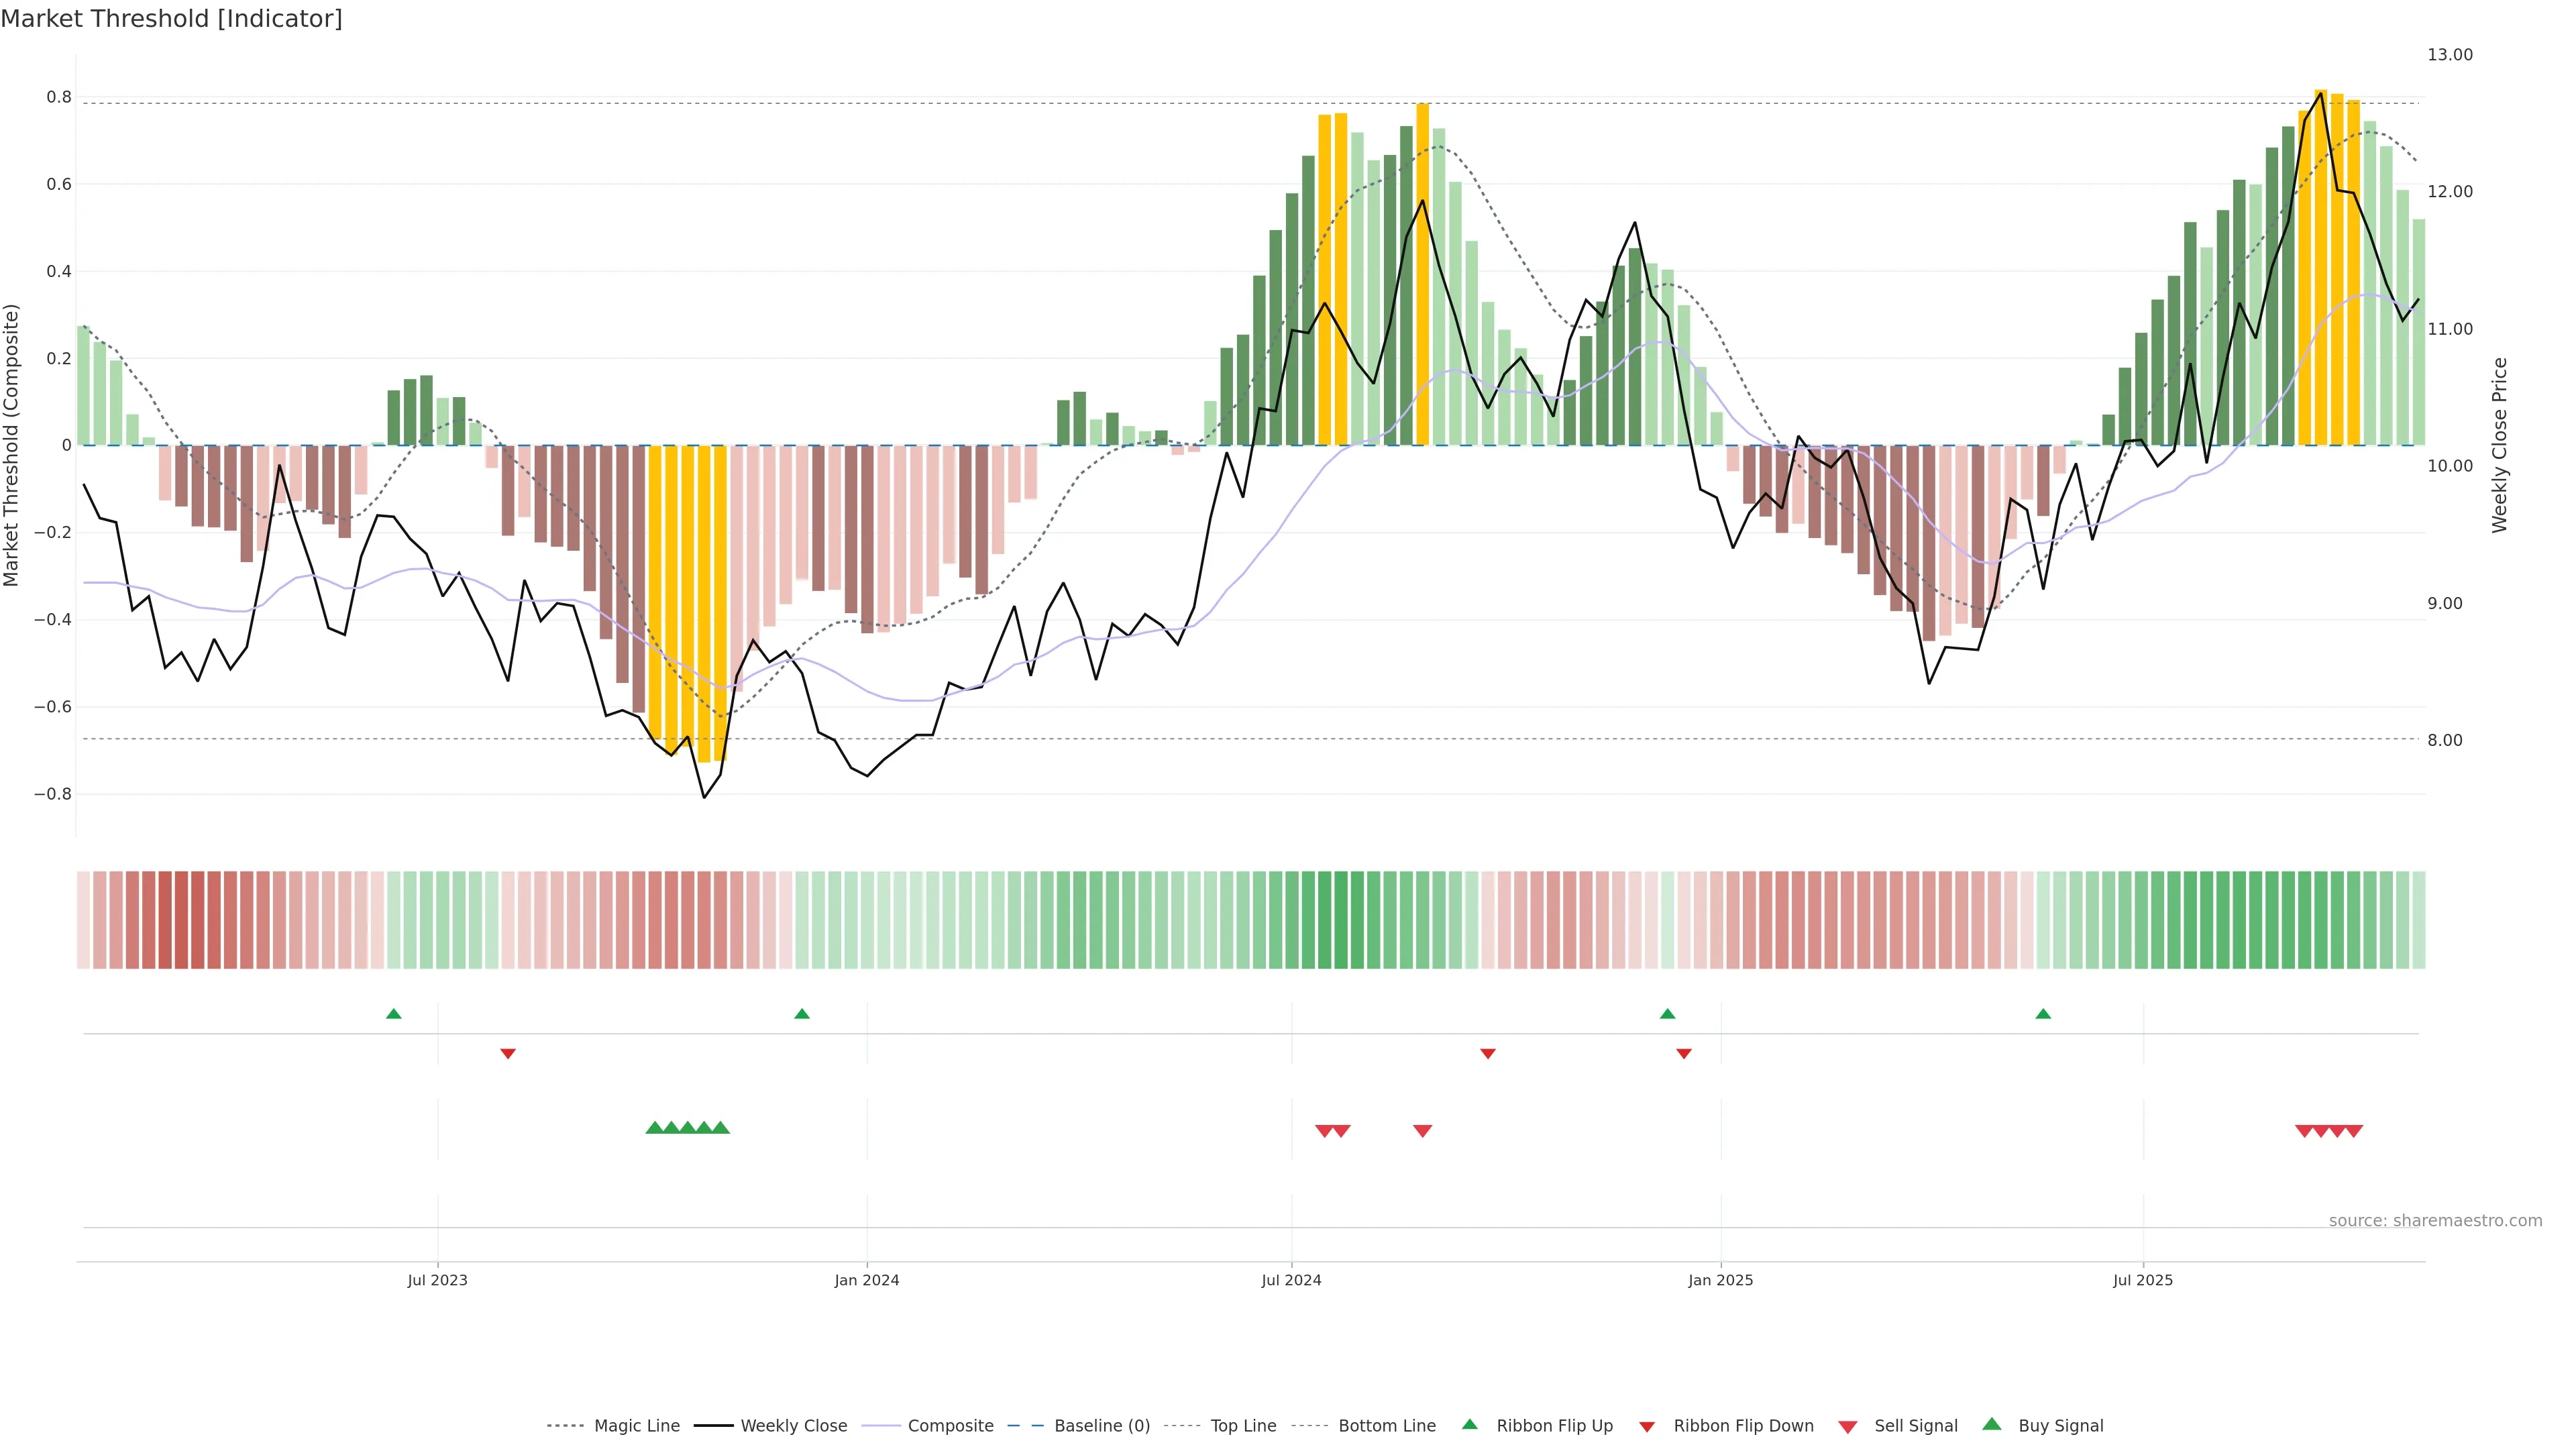Click the red Sell Signal triangle in legend

[1848, 1427]
